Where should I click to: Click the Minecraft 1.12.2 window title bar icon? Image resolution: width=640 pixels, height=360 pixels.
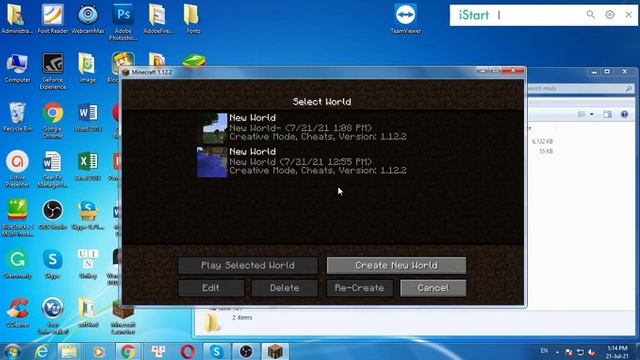point(126,72)
